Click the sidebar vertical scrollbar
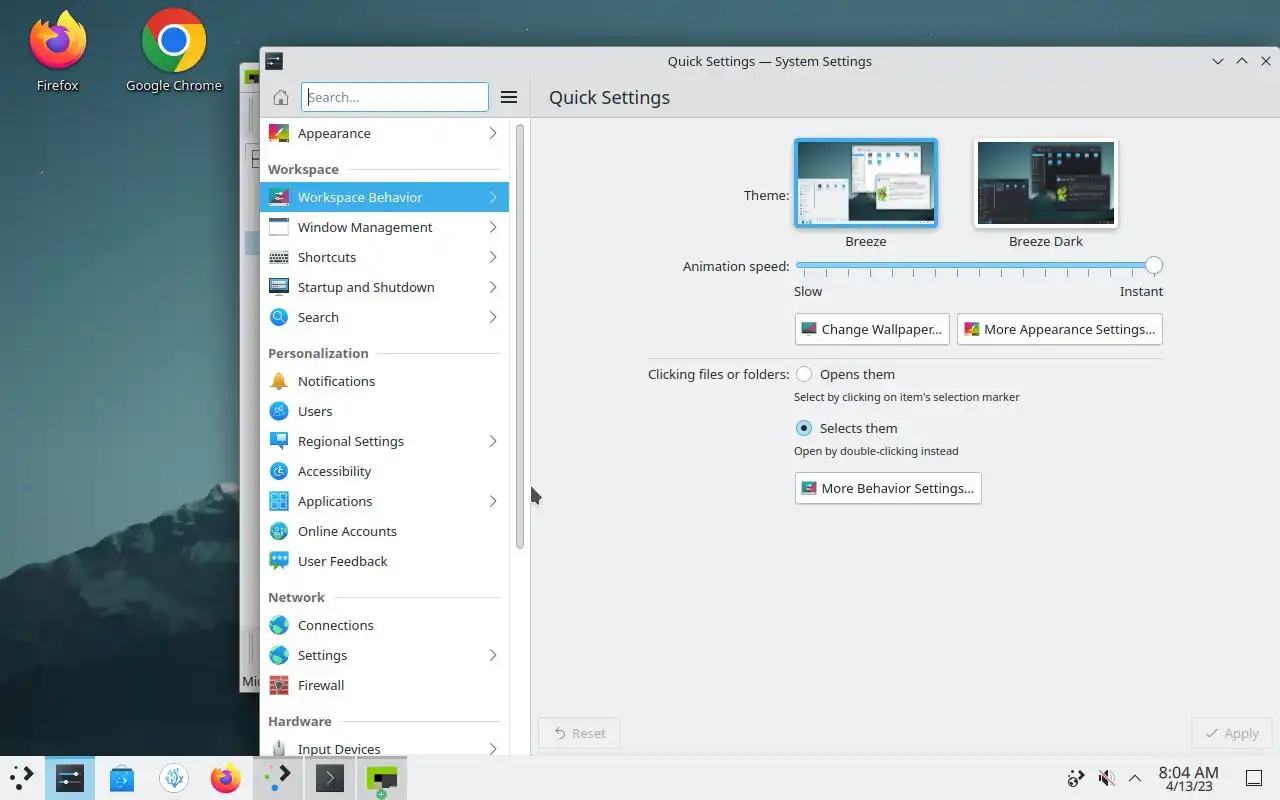The image size is (1280, 800). point(520,336)
